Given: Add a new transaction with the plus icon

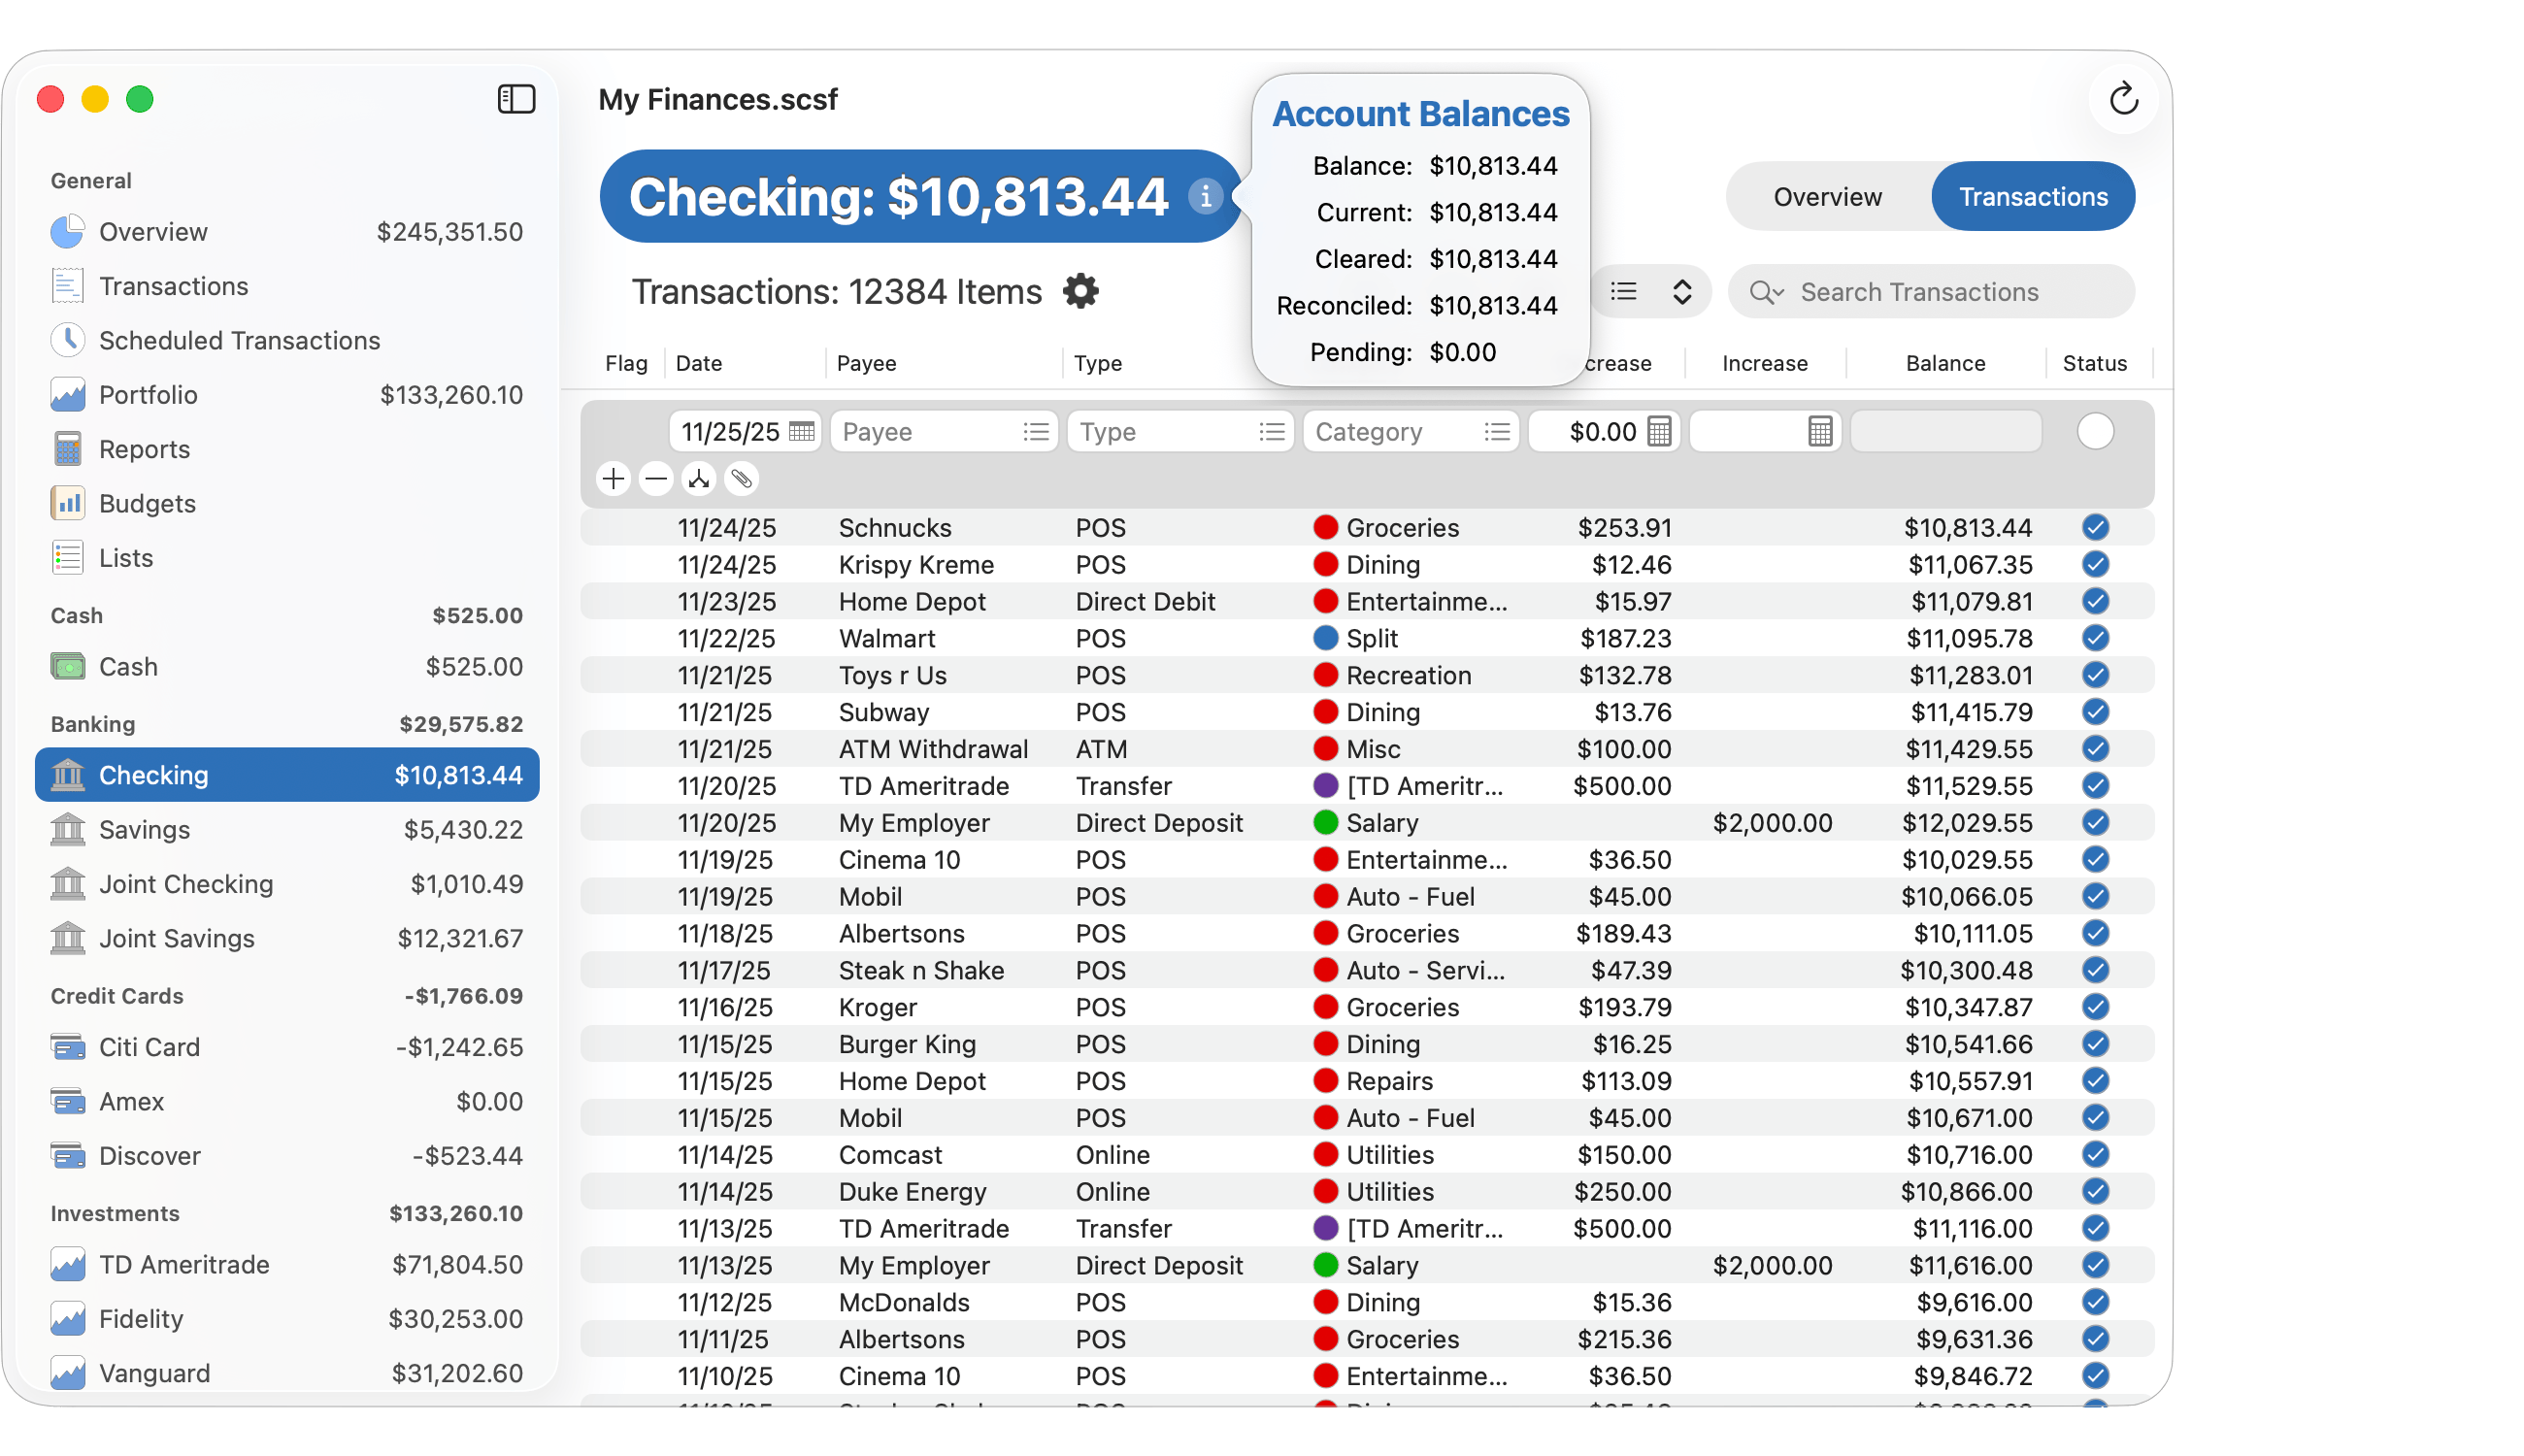Looking at the screenshot, I should tap(613, 479).
